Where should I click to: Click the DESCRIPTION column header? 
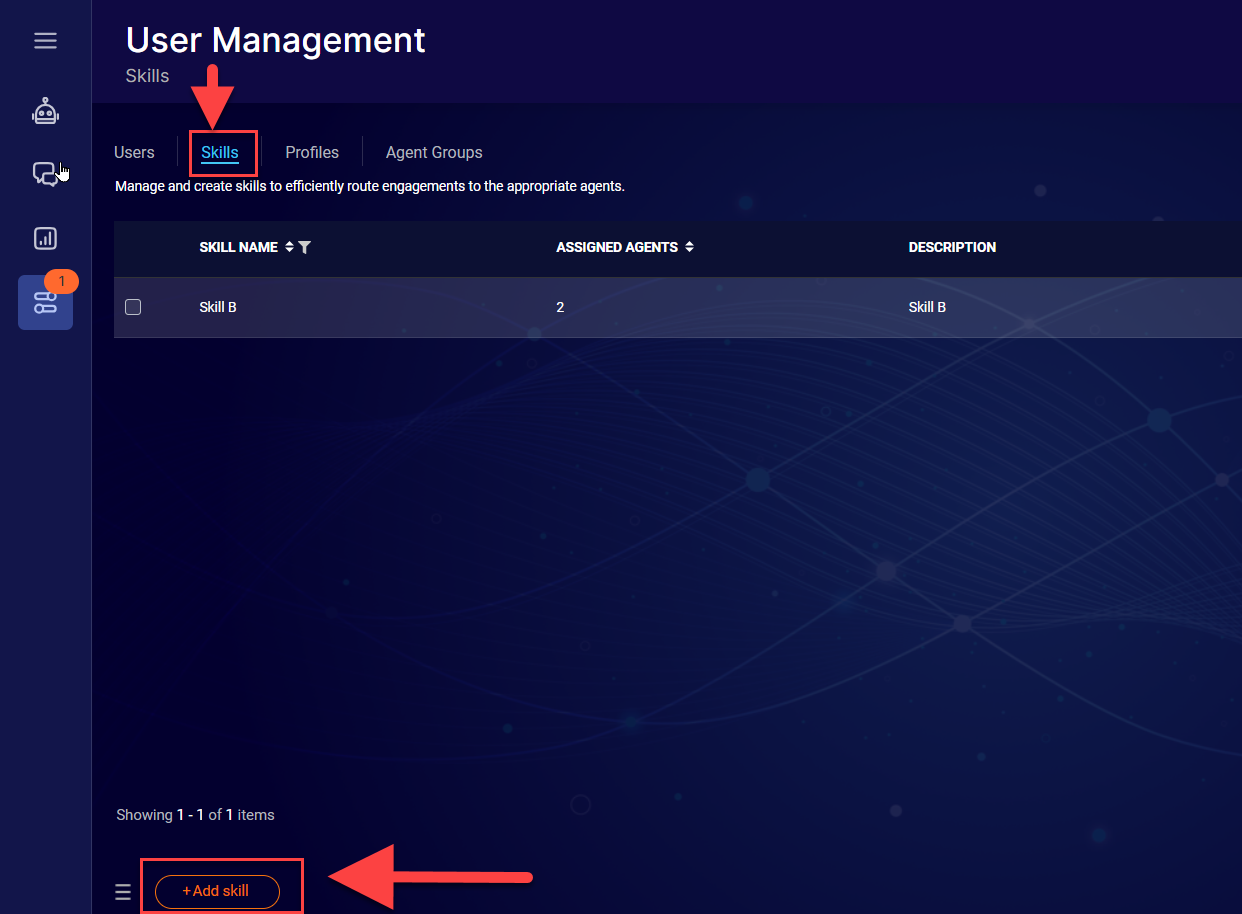tap(952, 247)
